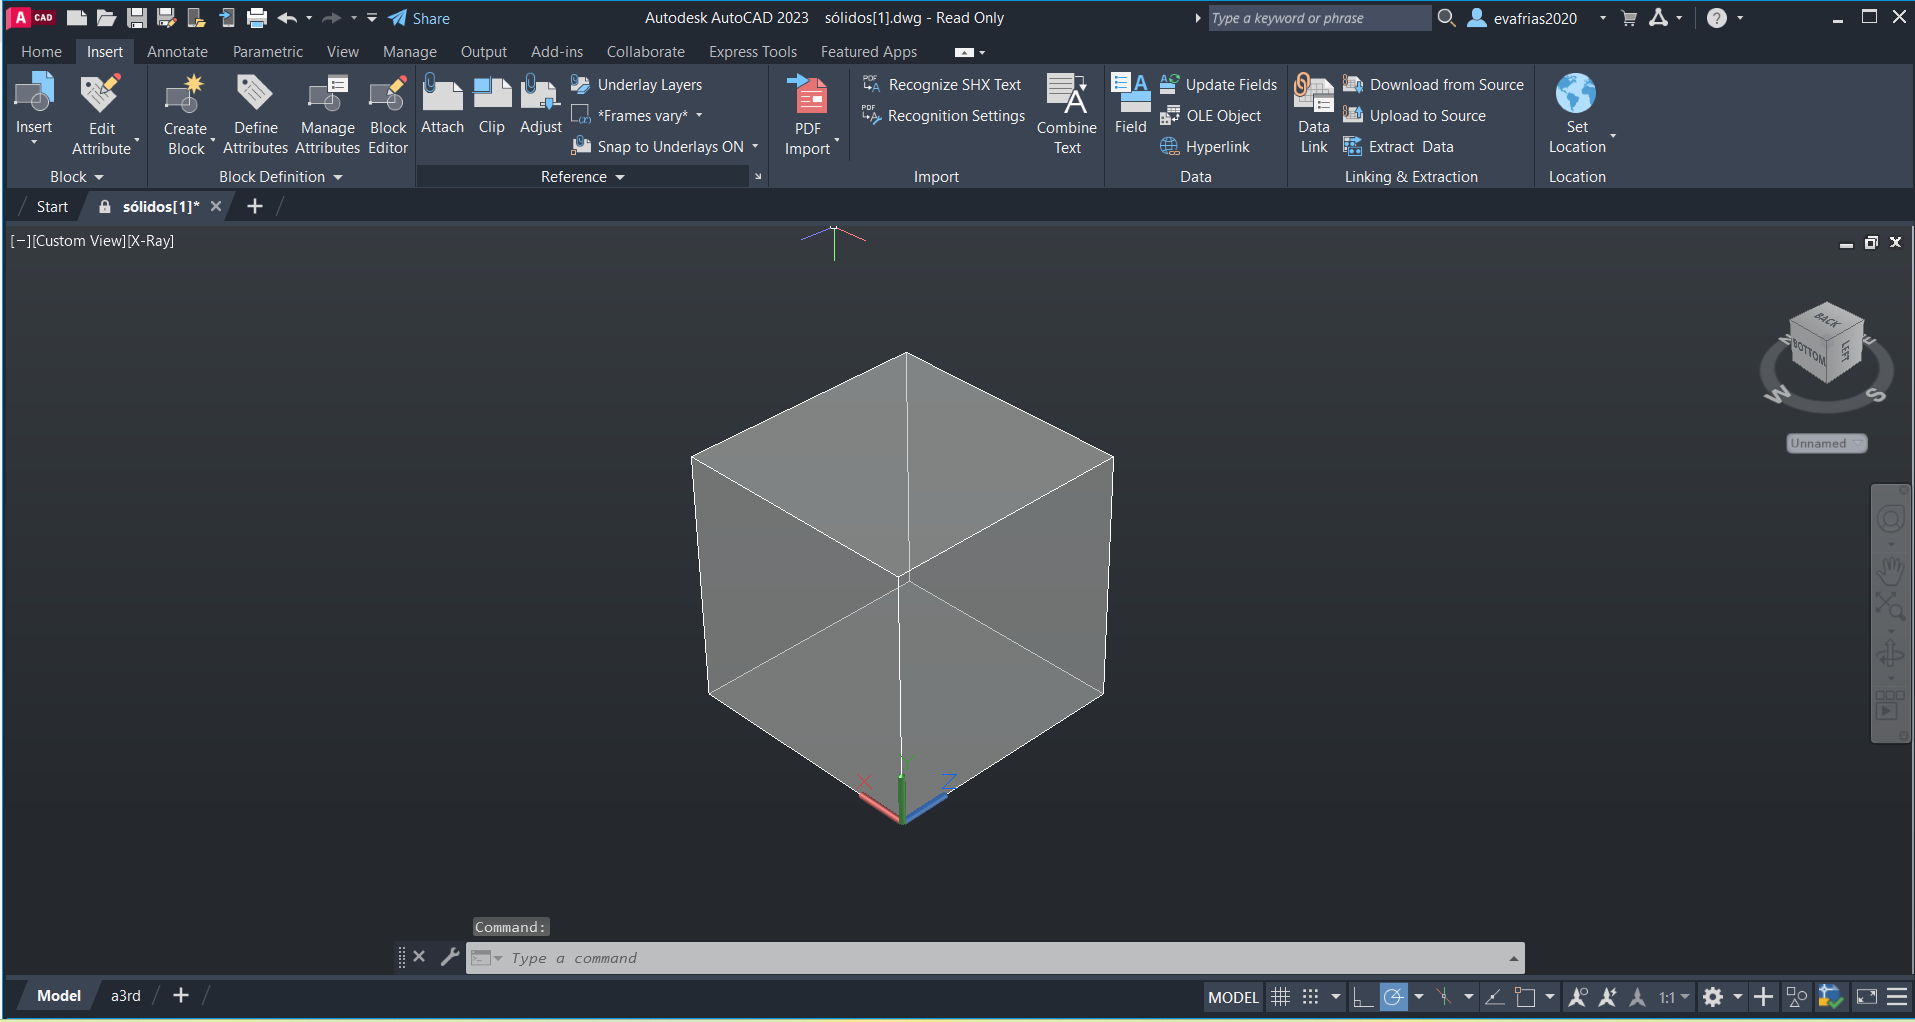
Task: Click the Share button in title bar
Action: tap(419, 18)
